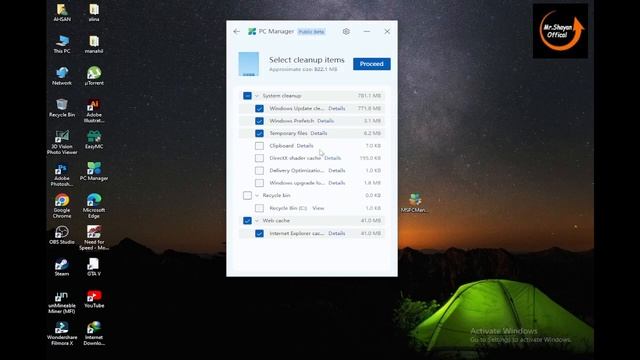Viewport: 640px width, 360px height.
Task: Toggle the System cleanup checkbox
Action: [247, 96]
